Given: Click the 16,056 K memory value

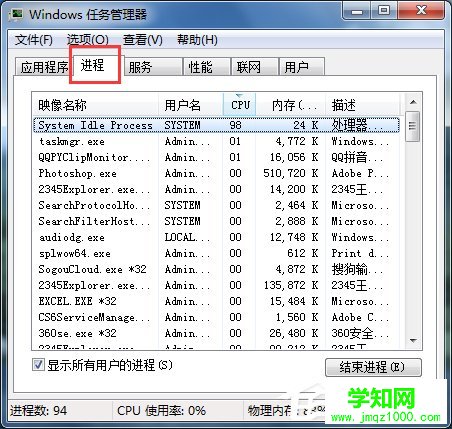Looking at the screenshot, I should pyautogui.click(x=294, y=157).
